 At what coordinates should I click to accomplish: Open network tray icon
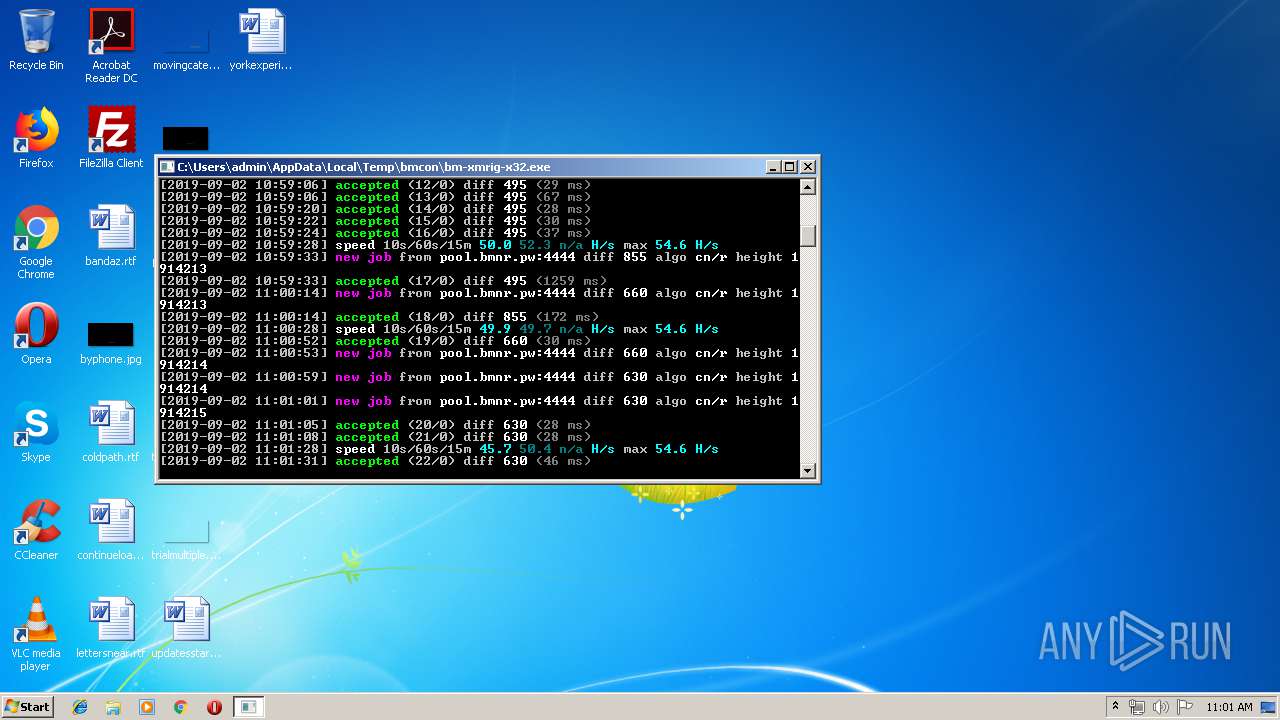point(1137,707)
